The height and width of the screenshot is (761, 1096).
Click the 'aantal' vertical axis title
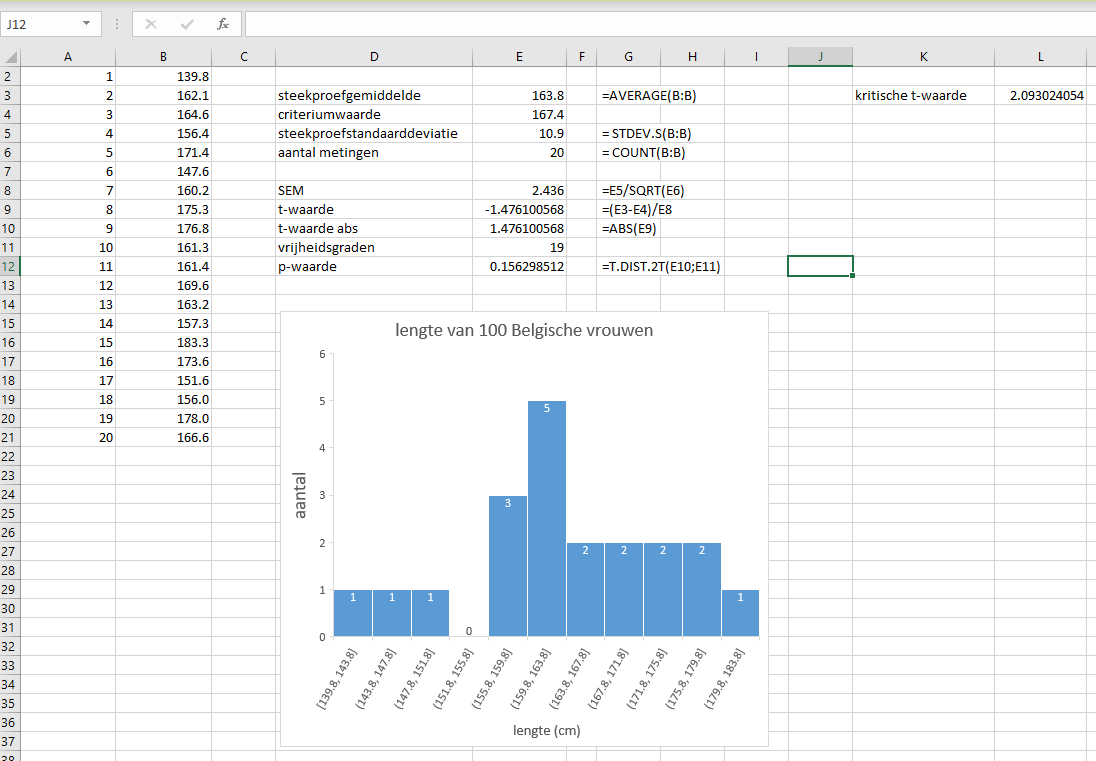tap(300, 495)
